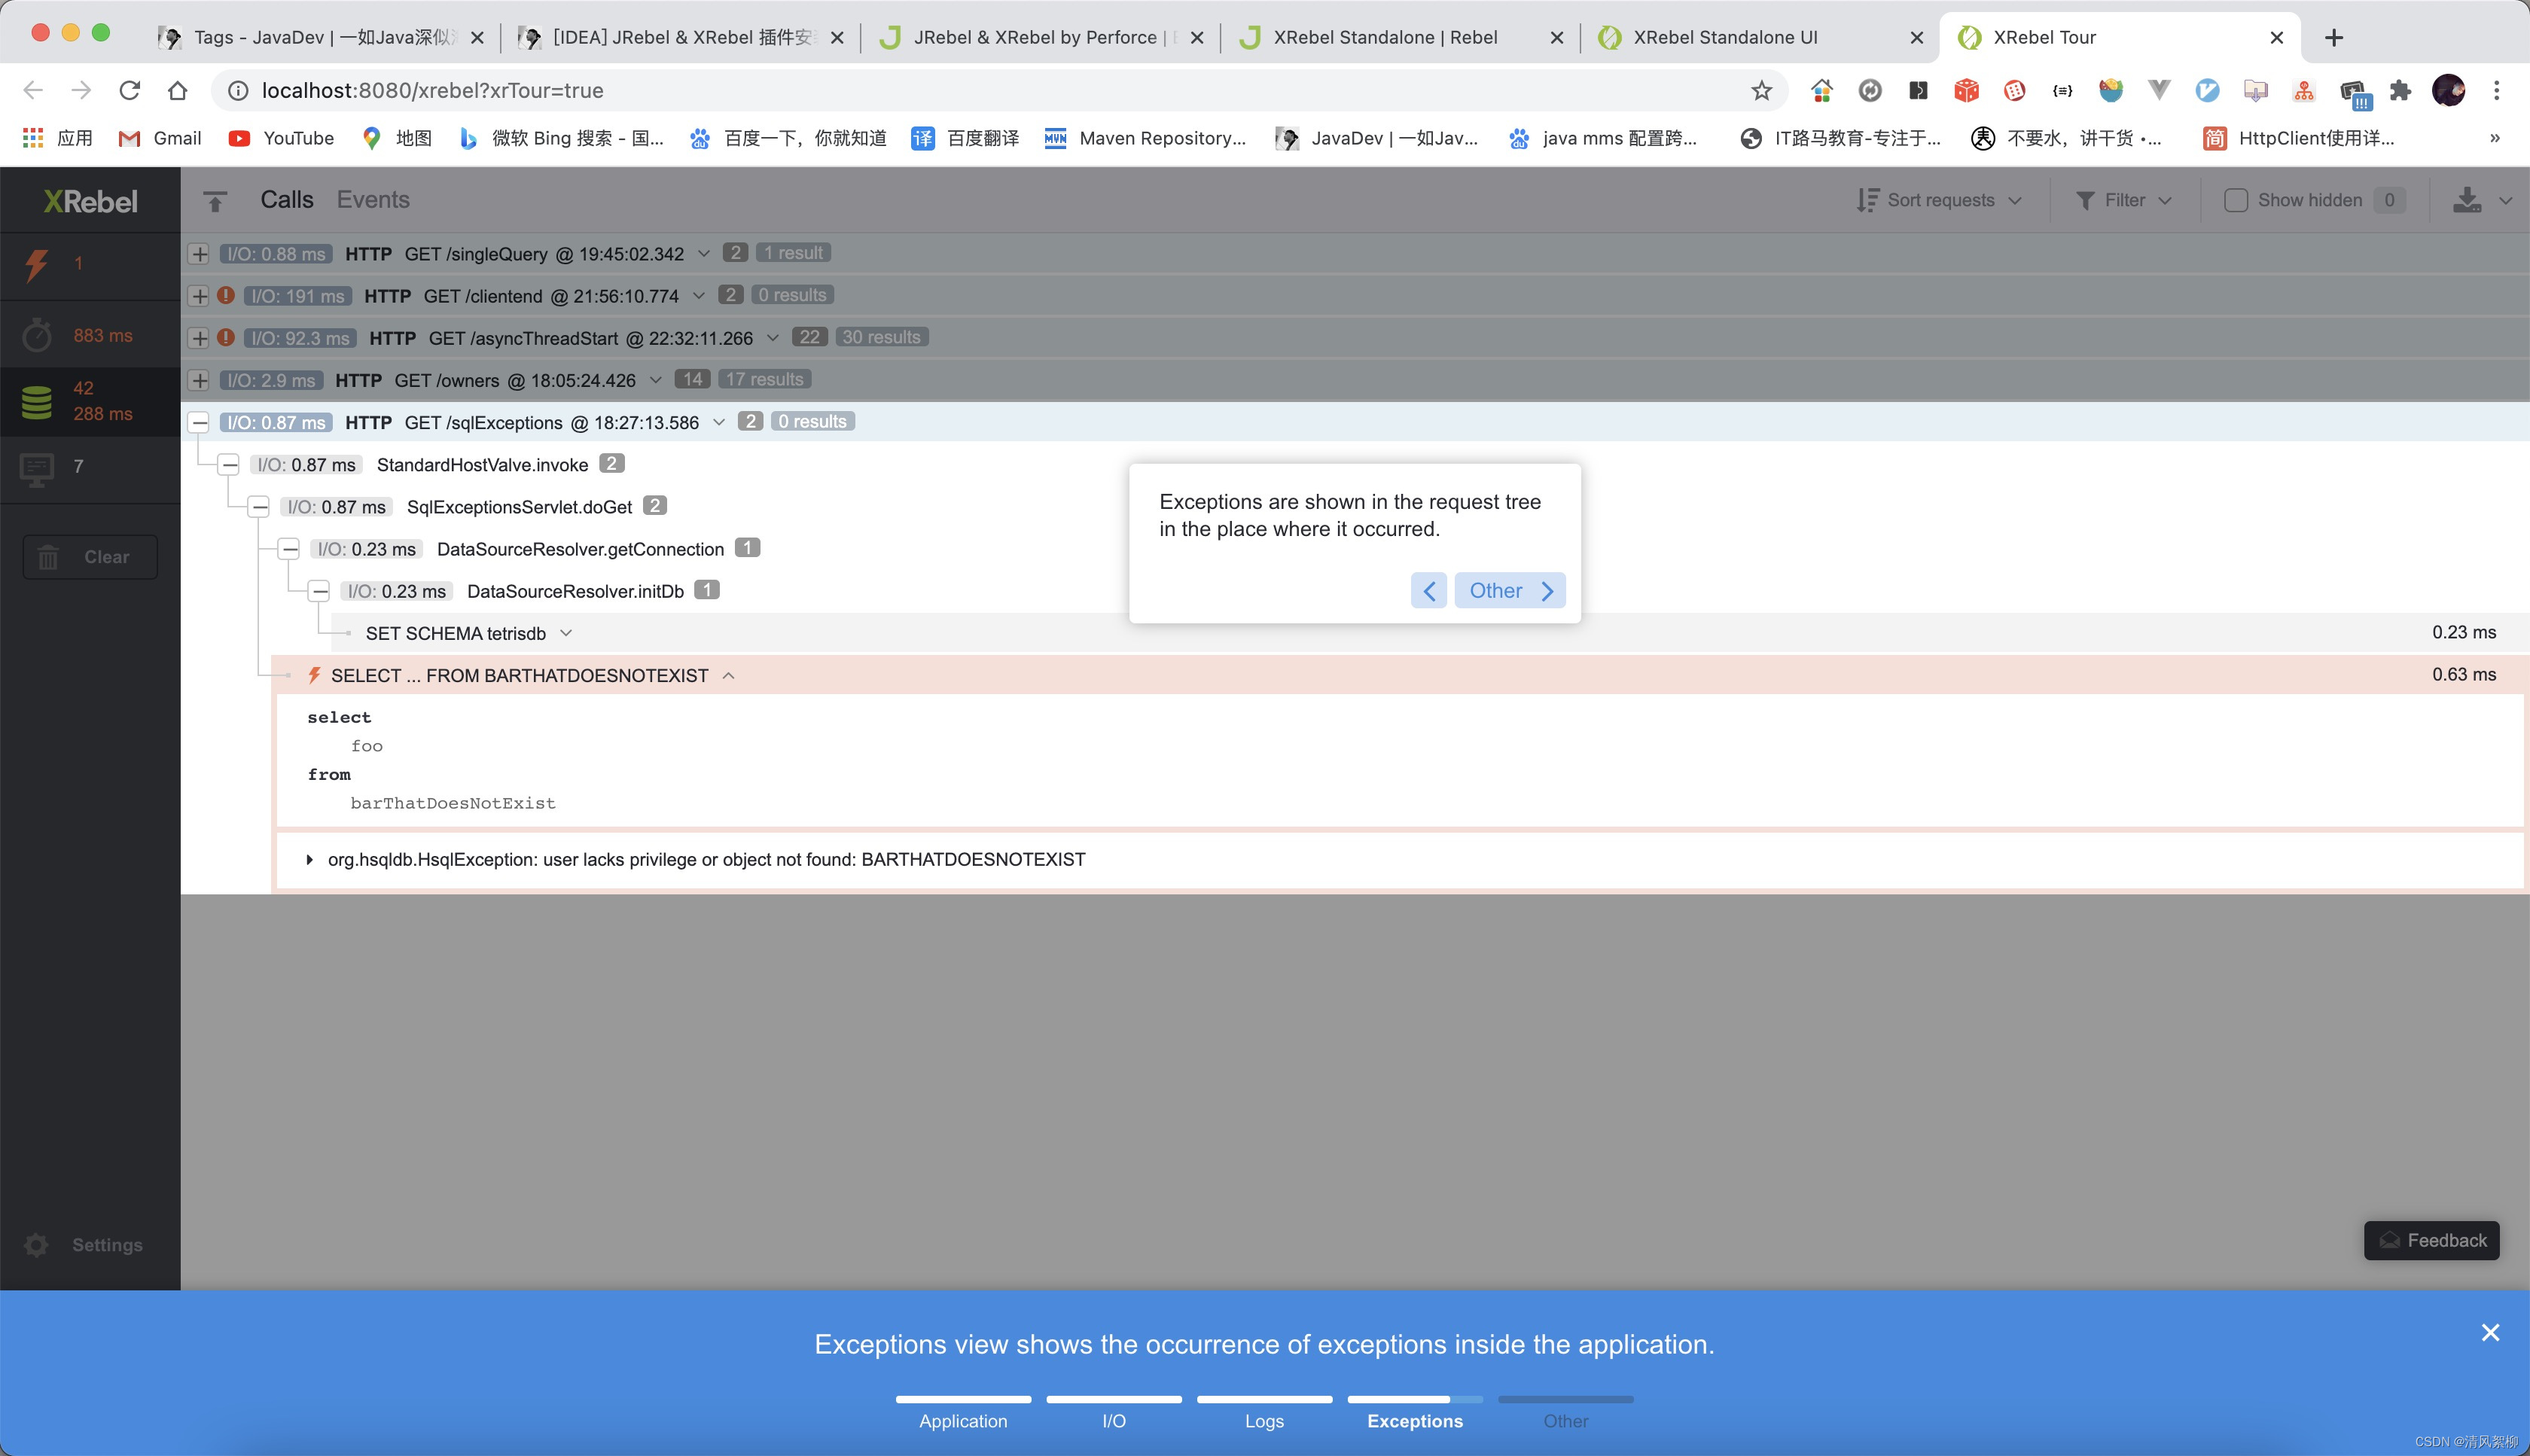2530x1456 pixels.
Task: Expand the GET /singleQuery request row
Action: point(200,254)
